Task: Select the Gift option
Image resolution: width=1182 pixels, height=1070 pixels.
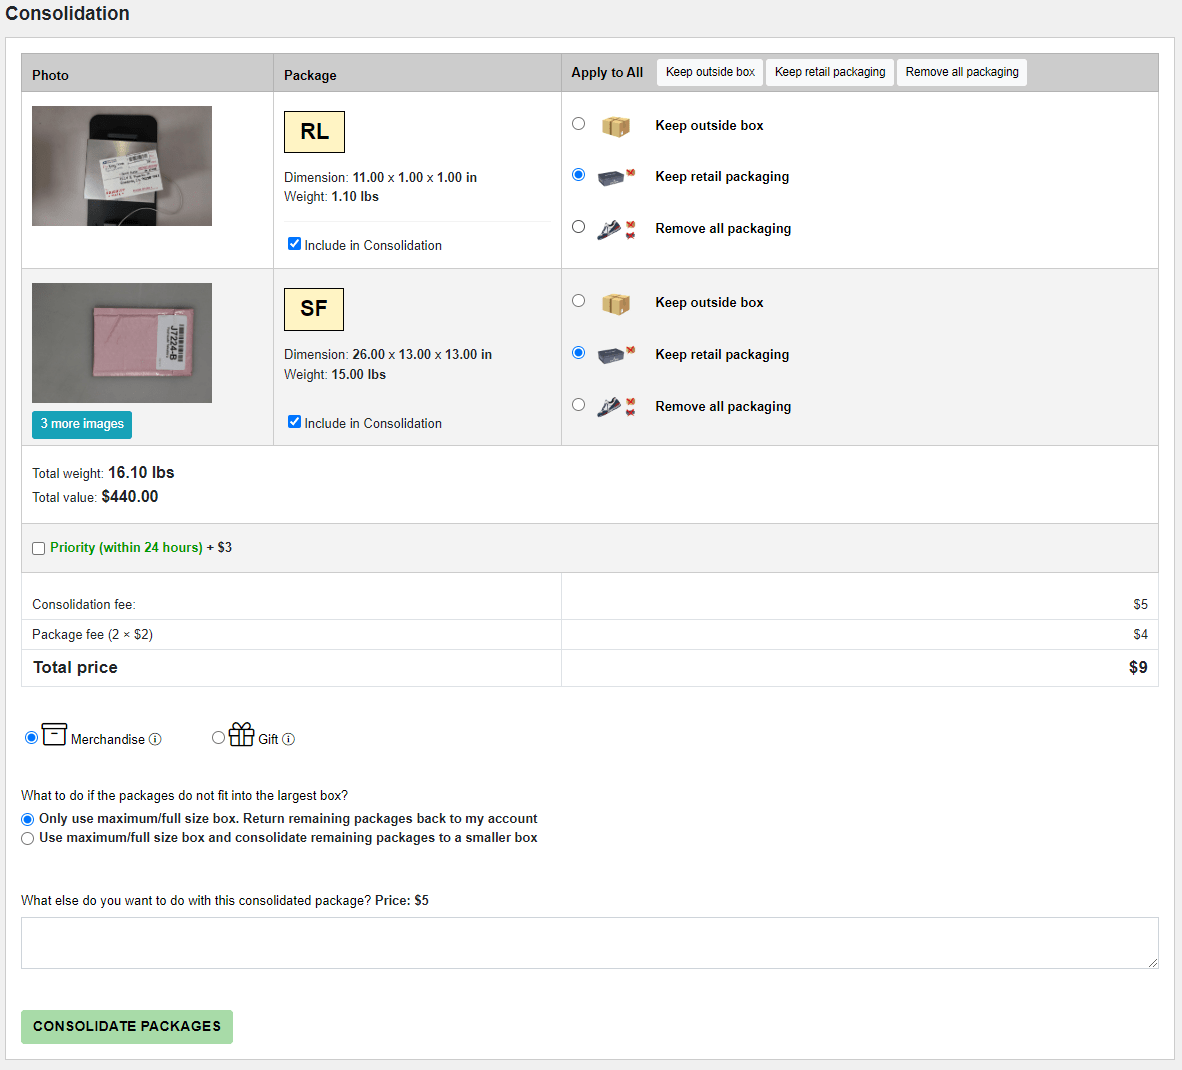Action: [x=218, y=737]
